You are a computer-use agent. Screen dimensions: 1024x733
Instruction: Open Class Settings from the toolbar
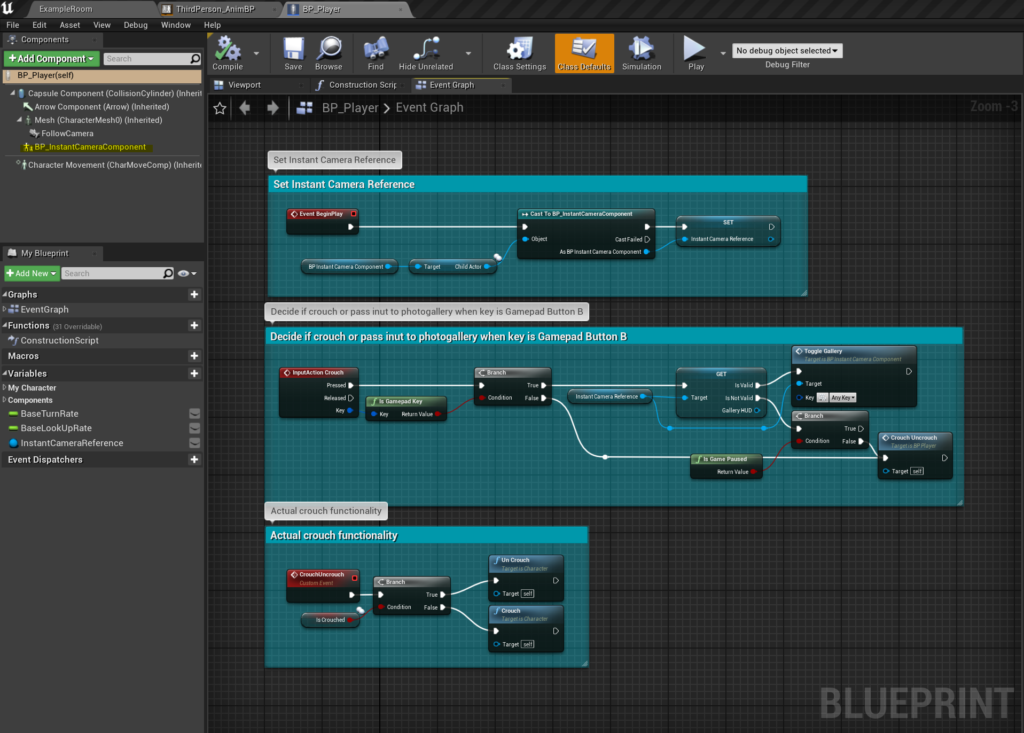(x=519, y=50)
